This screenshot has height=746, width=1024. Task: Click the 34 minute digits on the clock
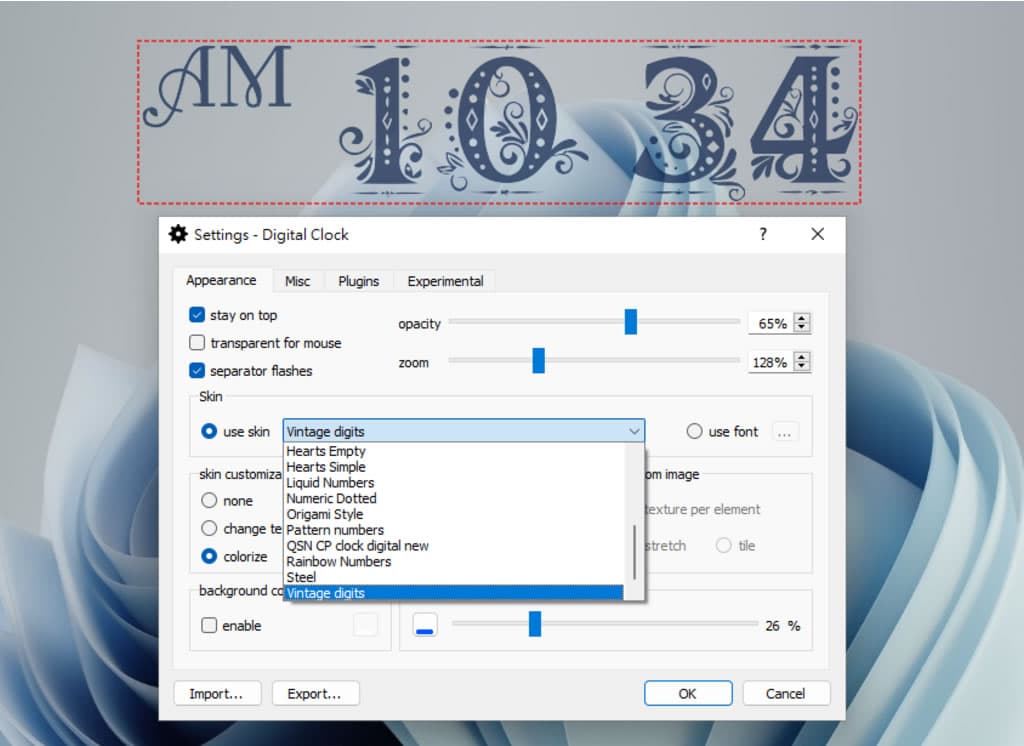click(x=746, y=123)
